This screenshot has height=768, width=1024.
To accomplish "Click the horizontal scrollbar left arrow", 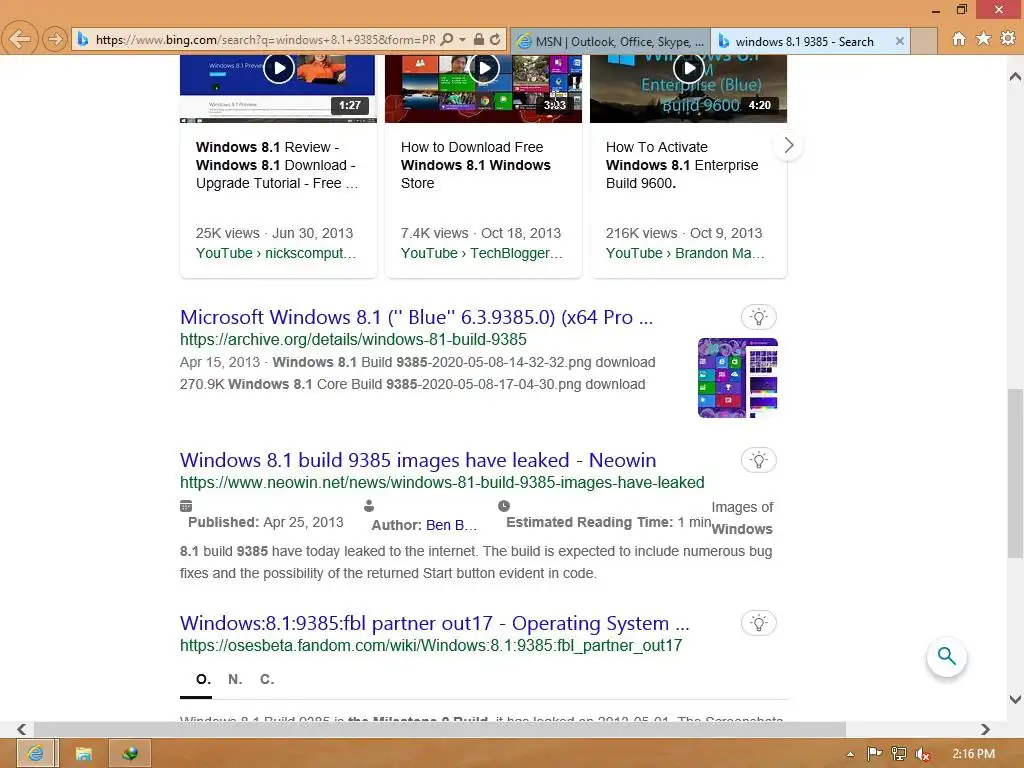I will click(x=22, y=729).
